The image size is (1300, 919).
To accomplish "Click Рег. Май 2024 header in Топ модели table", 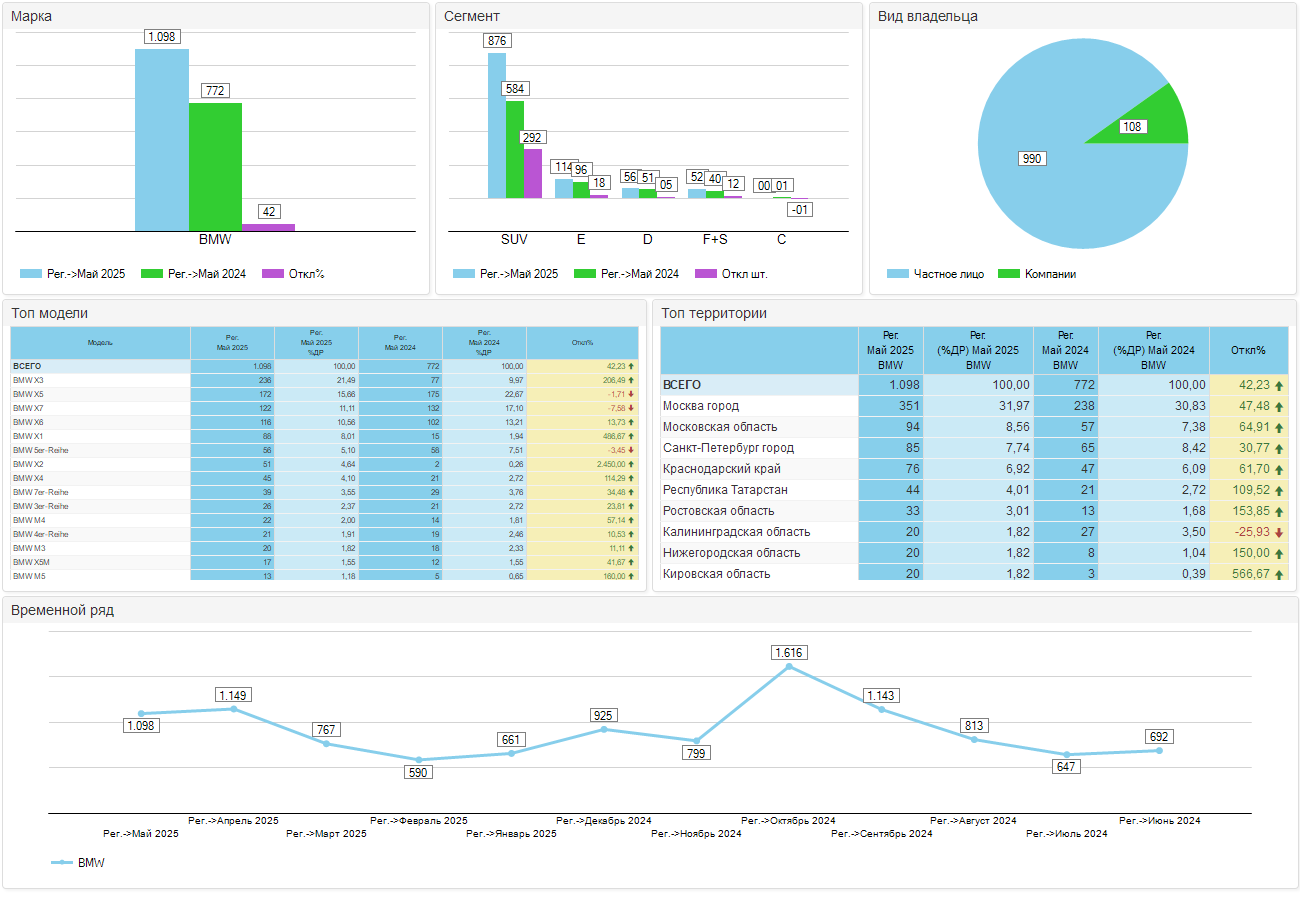I will (400, 343).
